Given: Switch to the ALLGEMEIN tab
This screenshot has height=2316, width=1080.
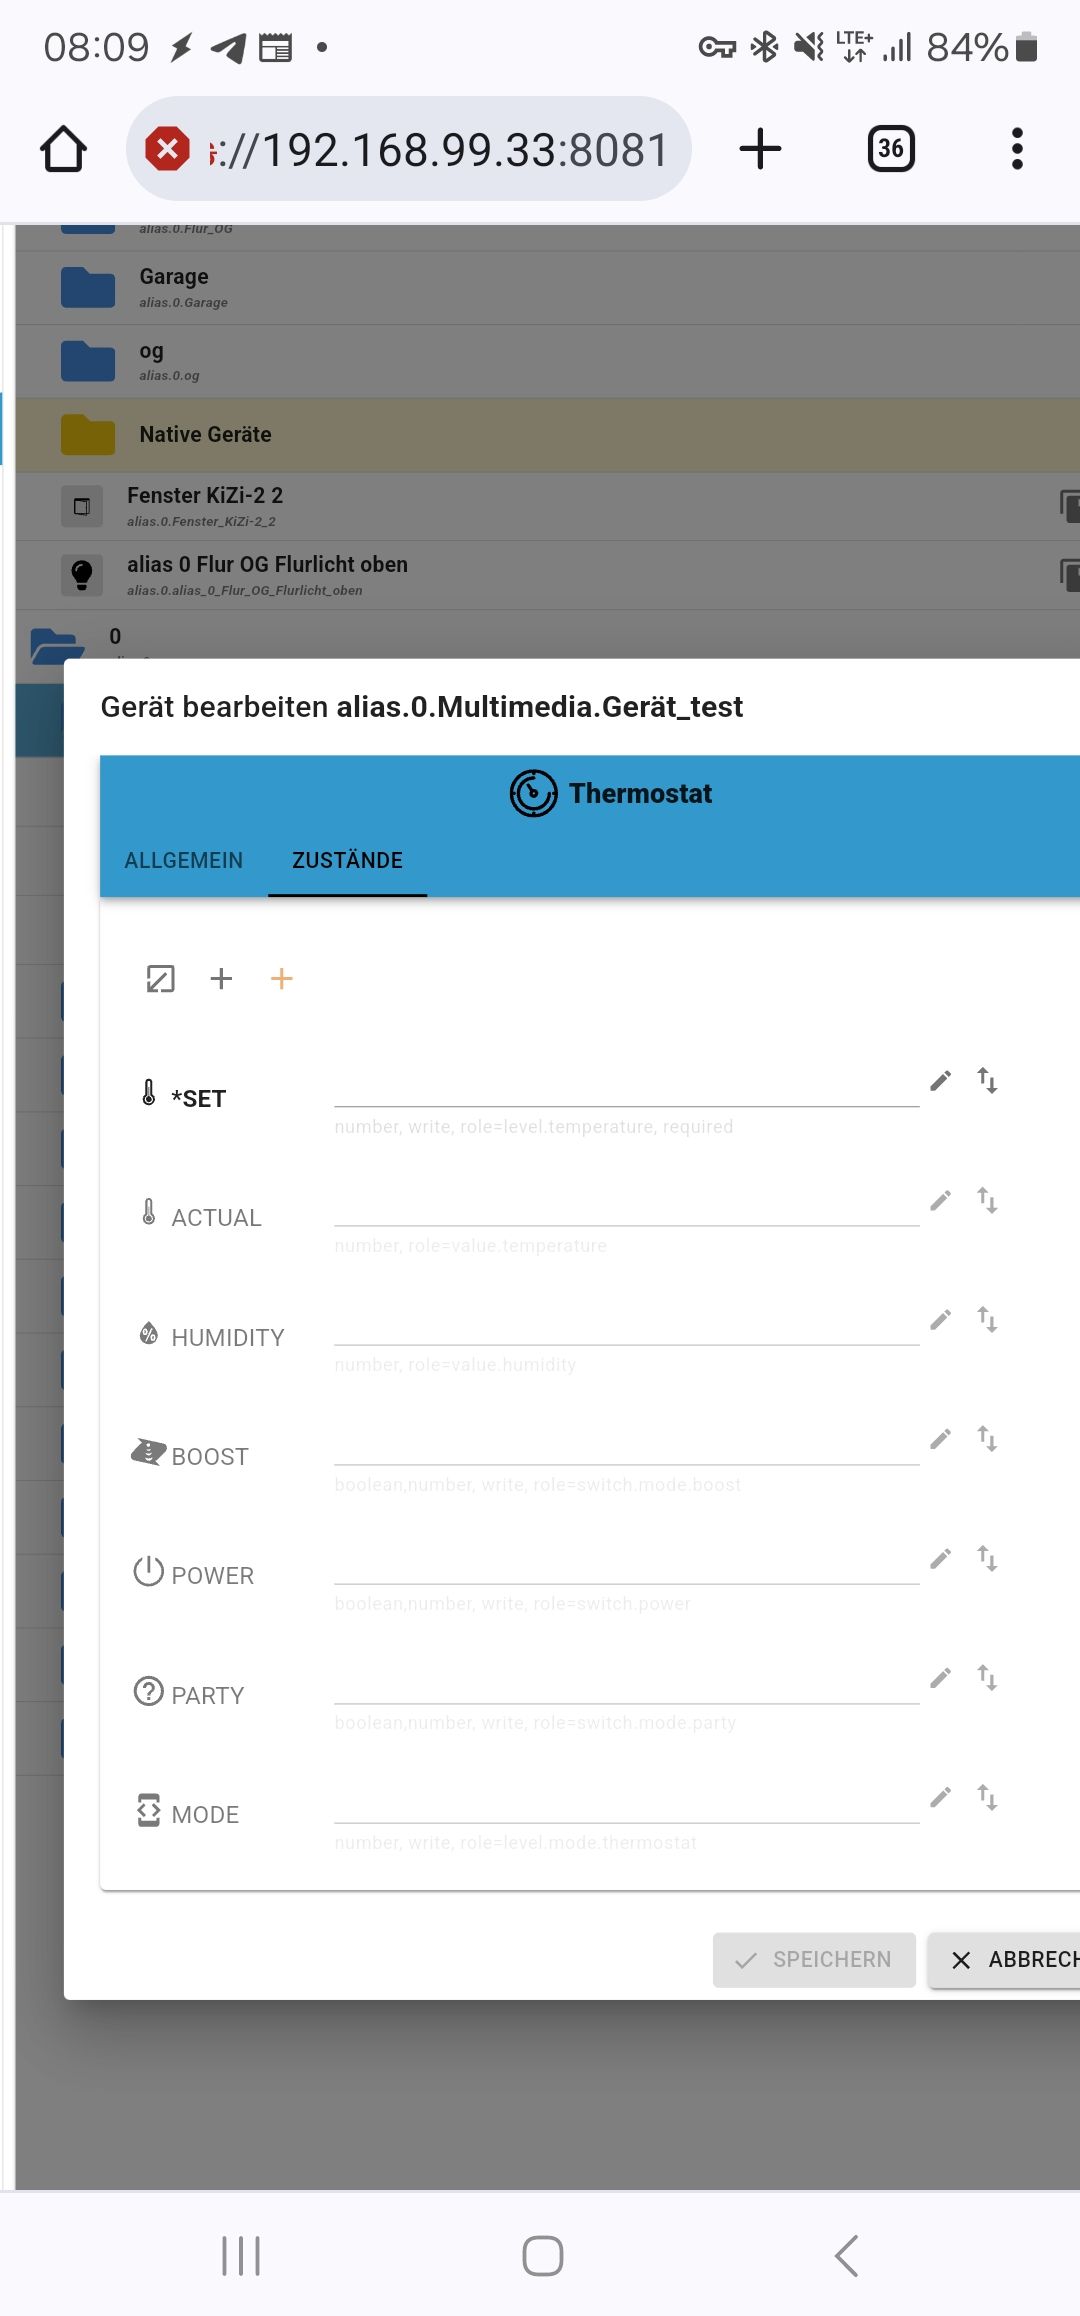Looking at the screenshot, I should pos(184,860).
